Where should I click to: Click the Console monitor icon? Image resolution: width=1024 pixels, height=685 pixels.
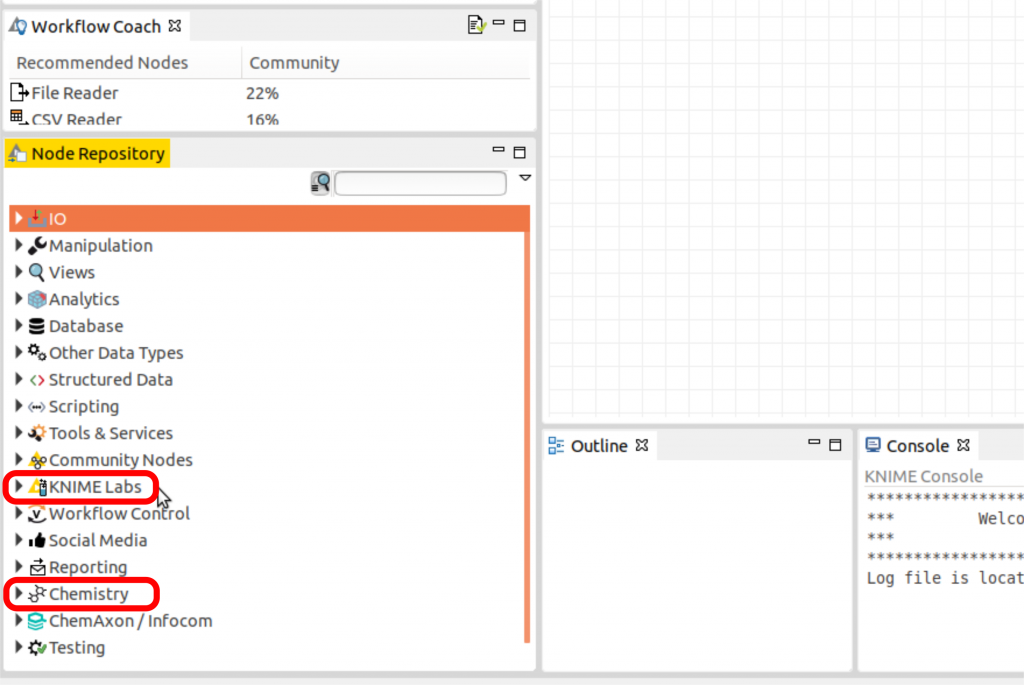tap(873, 445)
